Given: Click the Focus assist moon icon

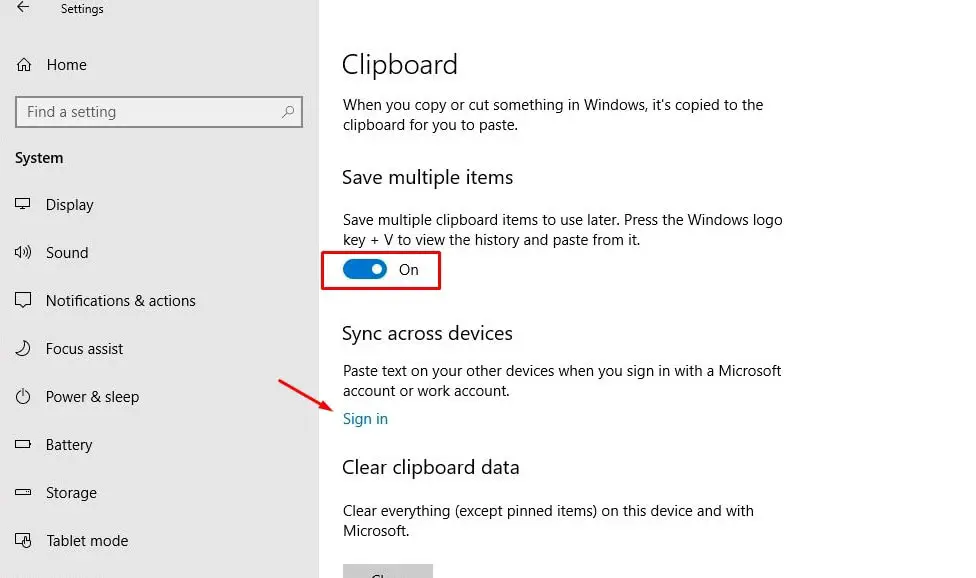Looking at the screenshot, I should [24, 349].
